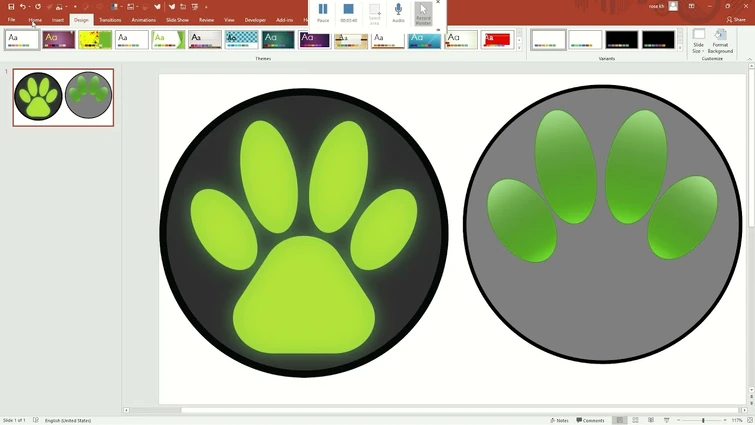The height and width of the screenshot is (425, 755).
Task: Click the zoom out minus button
Action: coord(678,420)
